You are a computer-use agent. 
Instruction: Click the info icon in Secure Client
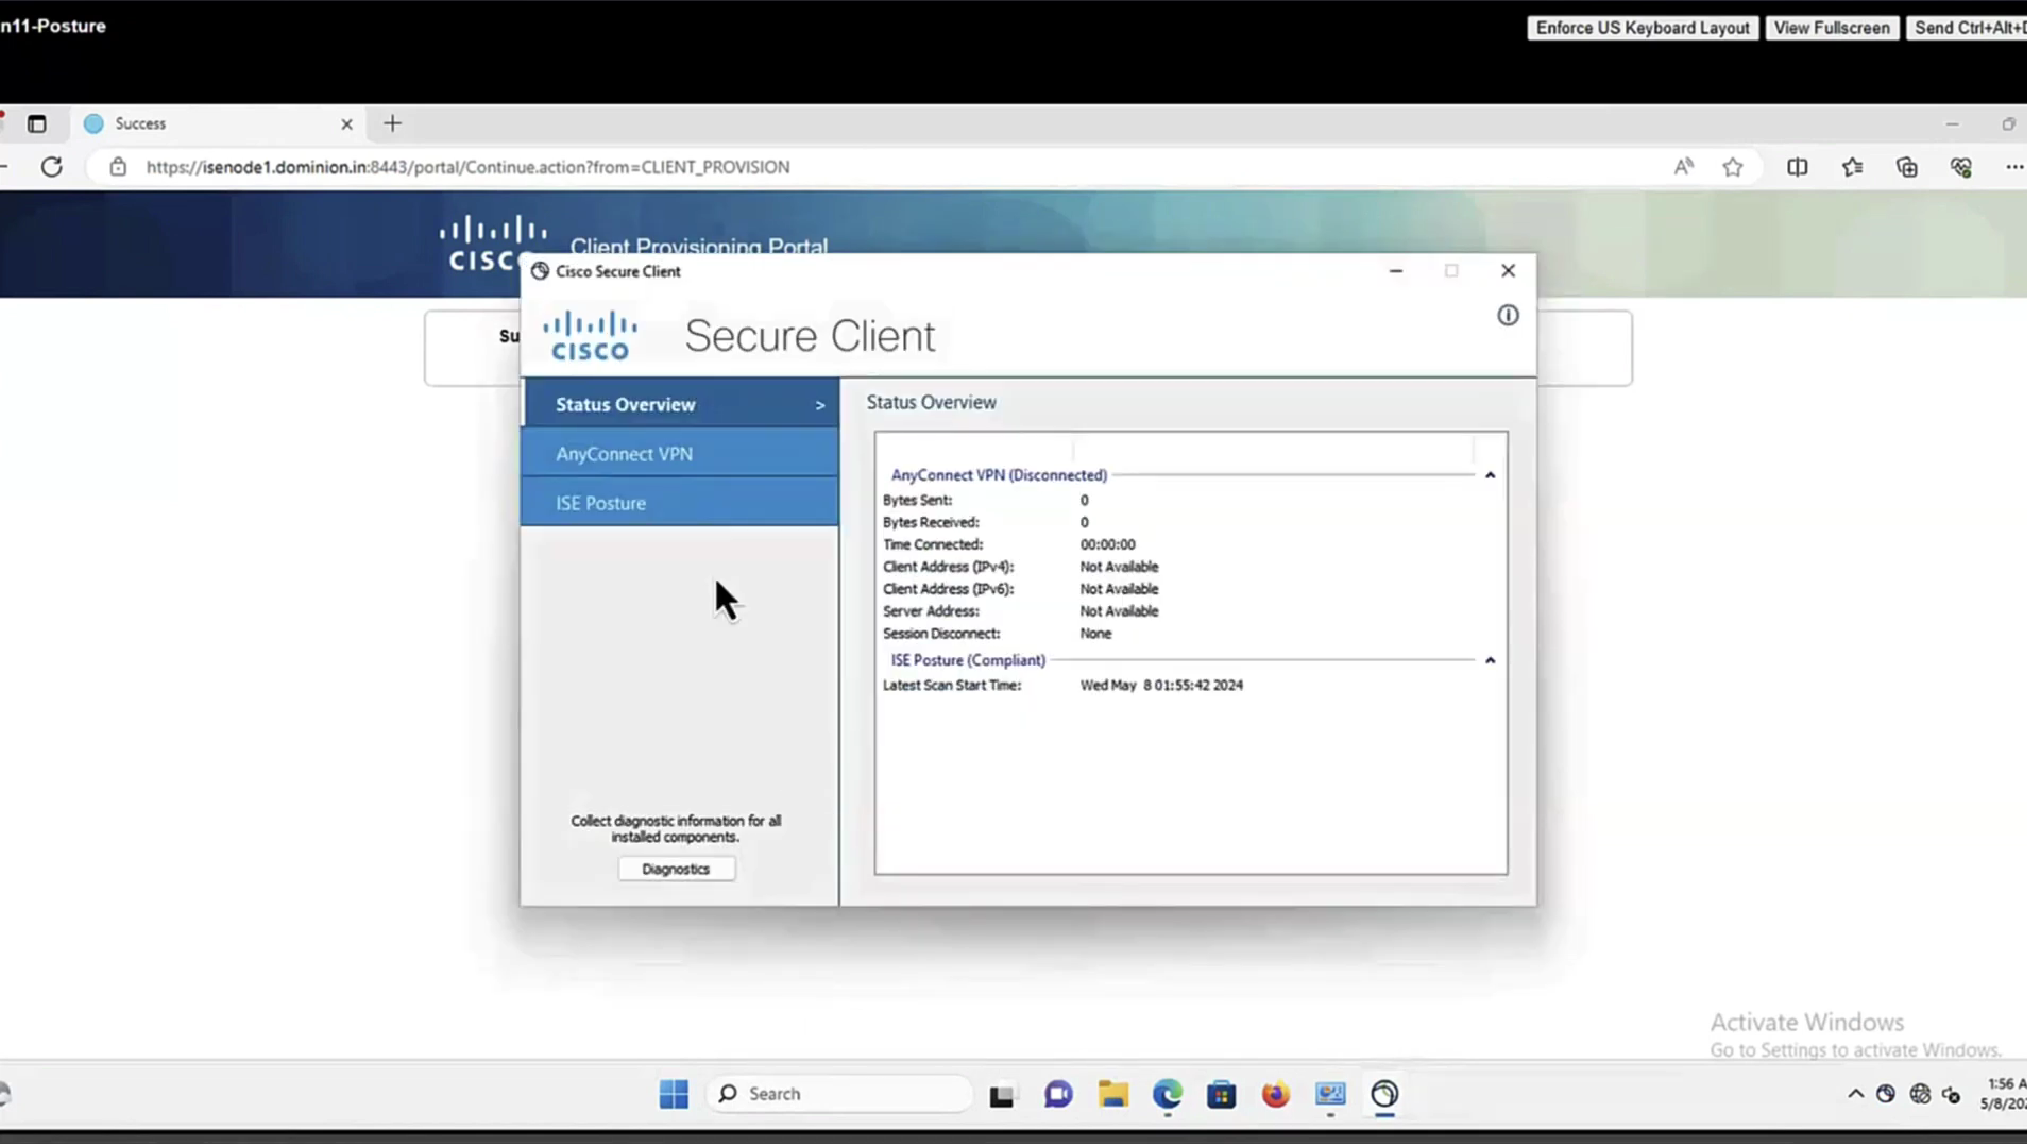1507,315
